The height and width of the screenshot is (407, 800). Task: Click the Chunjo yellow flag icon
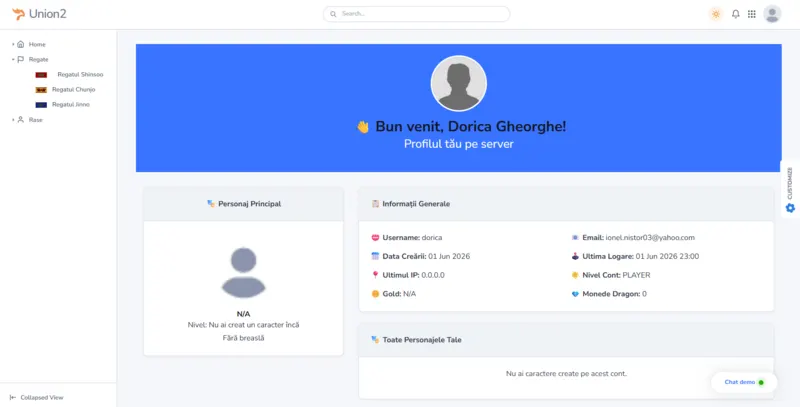41,90
